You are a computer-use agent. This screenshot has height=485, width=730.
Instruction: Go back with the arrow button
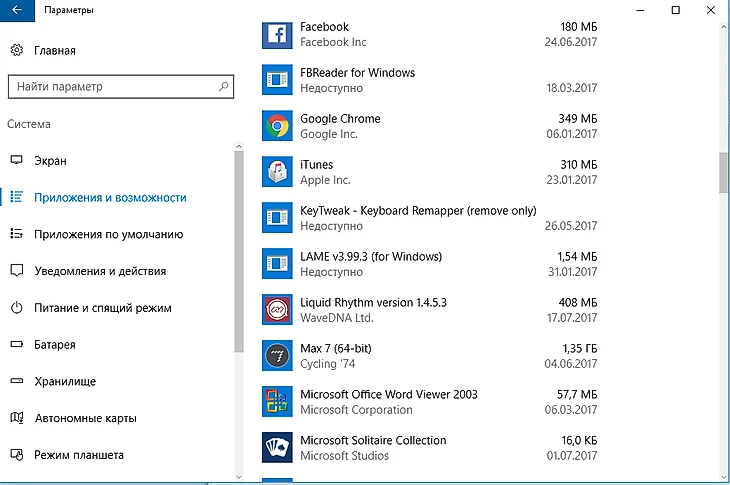(x=17, y=10)
